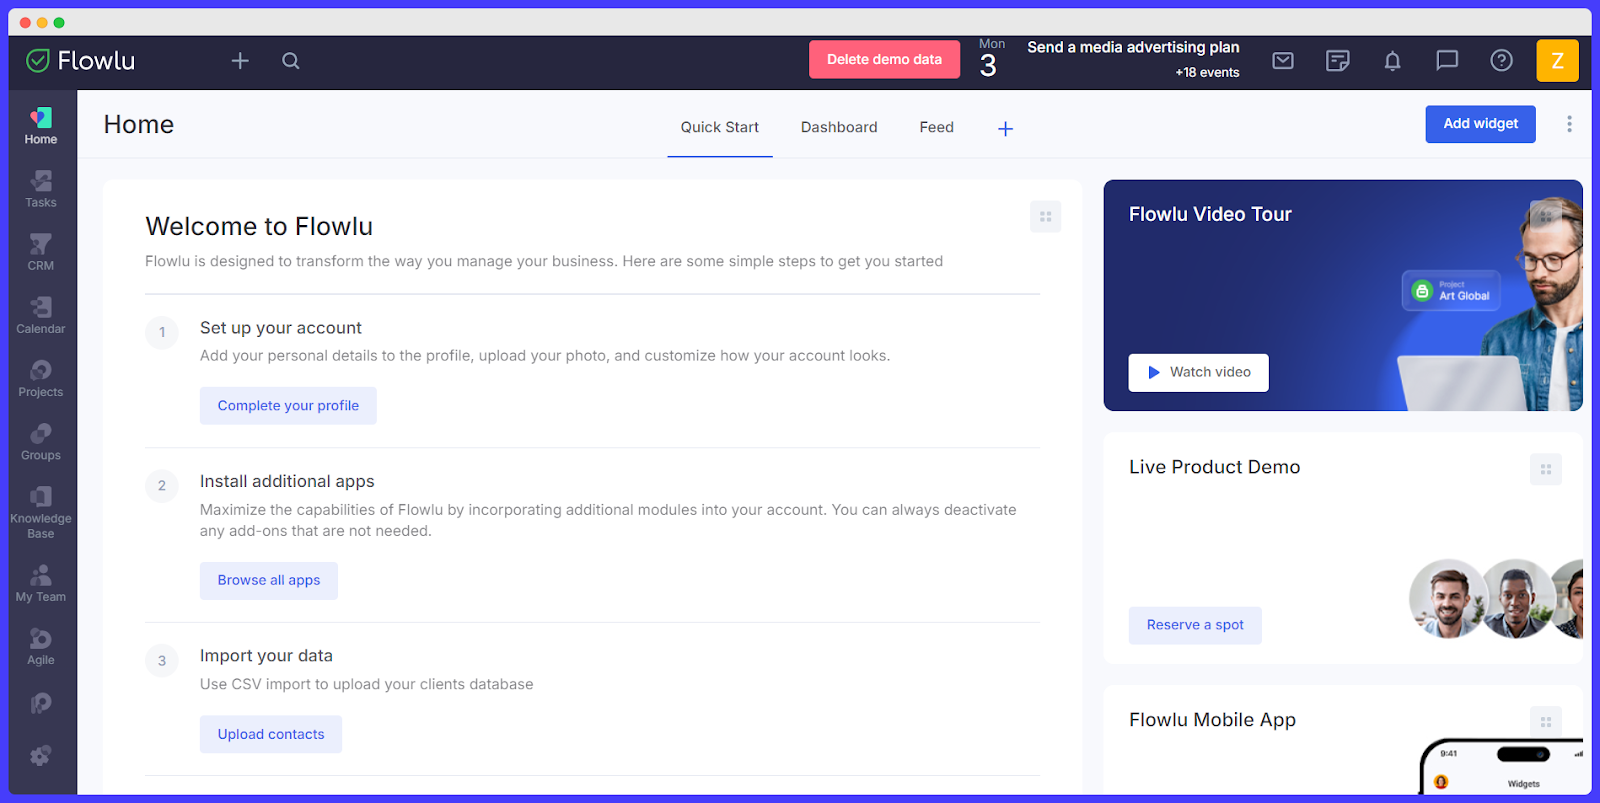The image size is (1600, 803).
Task: Click the Flowlu logo
Action: point(80,61)
